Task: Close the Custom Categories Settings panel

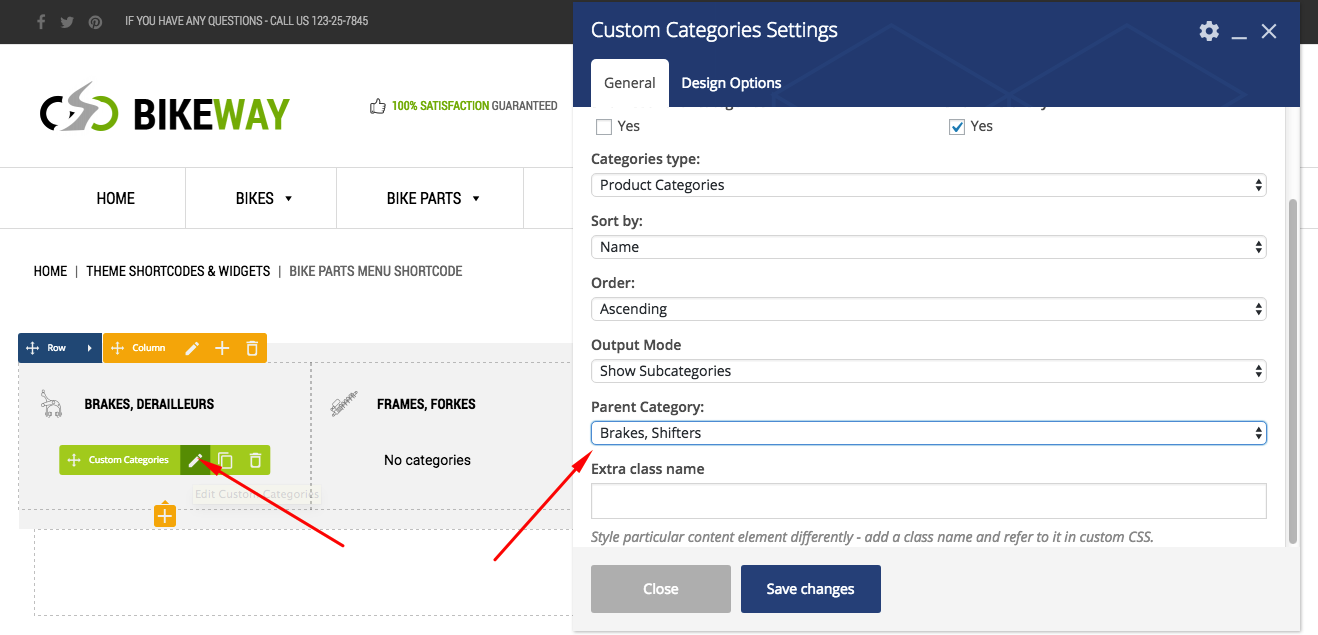Action: point(1269,31)
